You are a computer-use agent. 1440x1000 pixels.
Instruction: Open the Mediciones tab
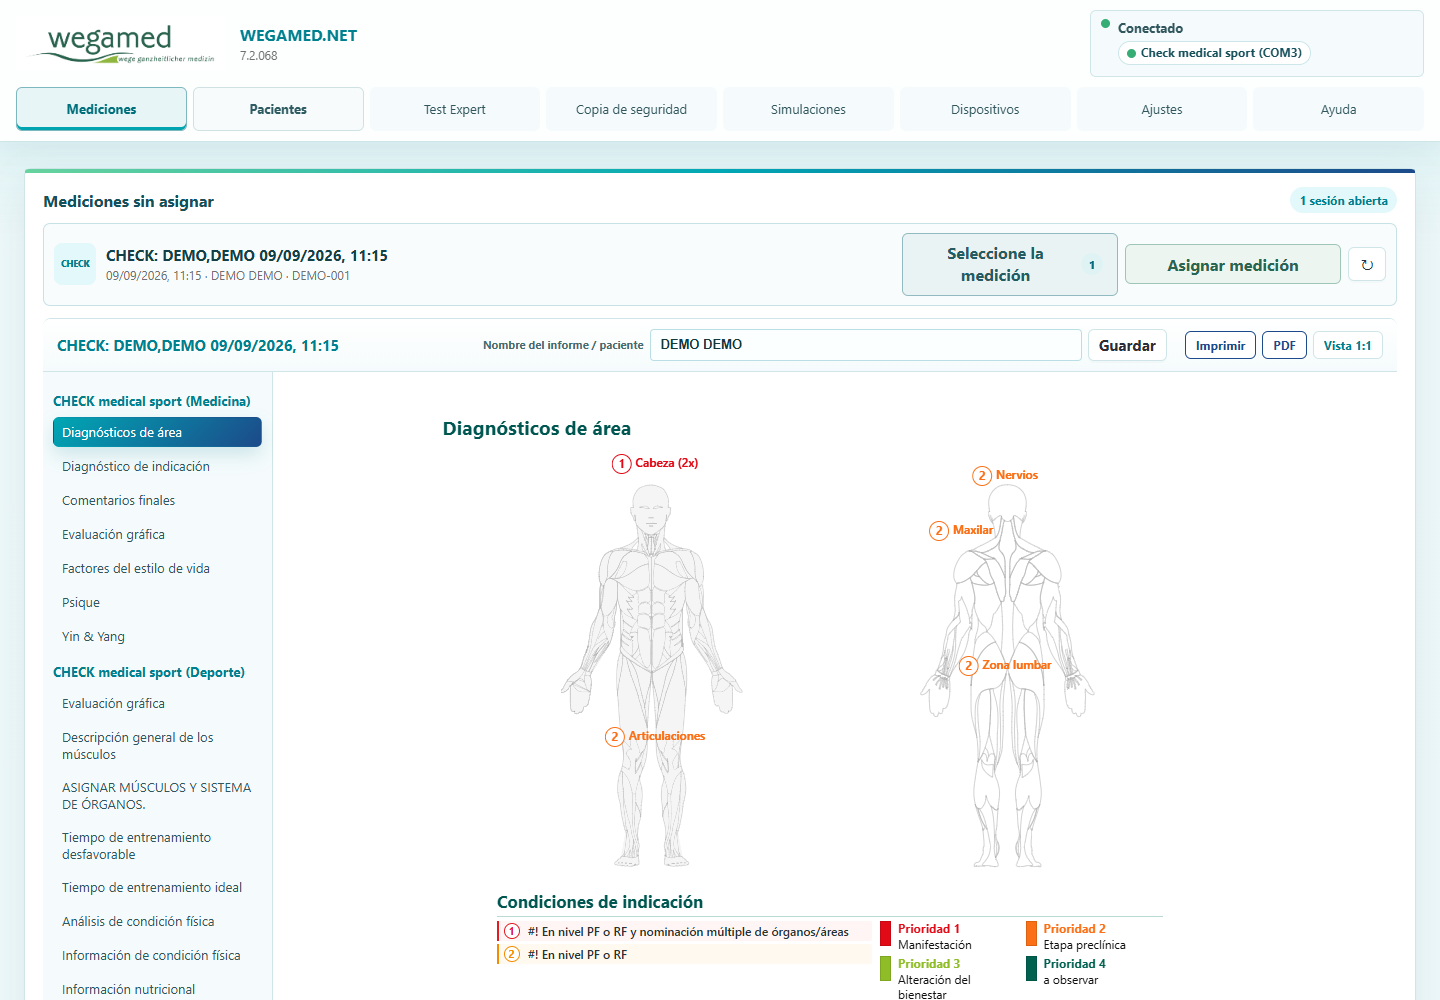click(x=101, y=109)
